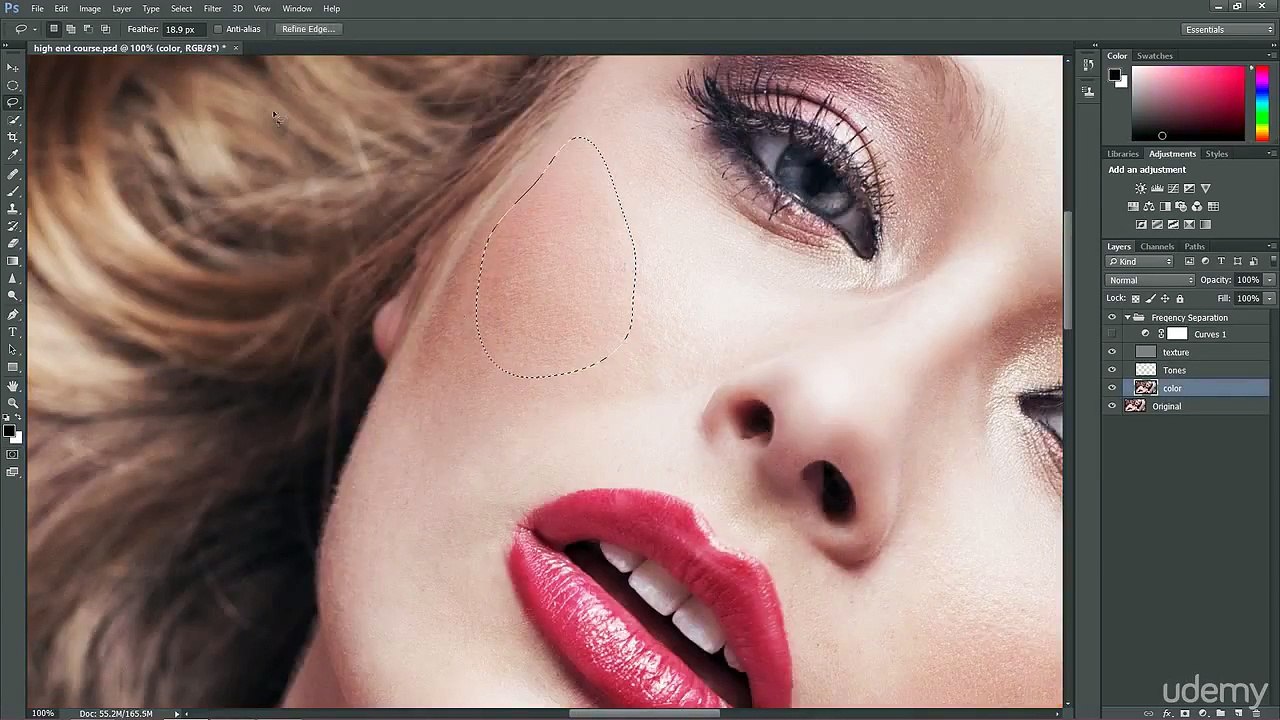Open the Select menu

tap(181, 8)
